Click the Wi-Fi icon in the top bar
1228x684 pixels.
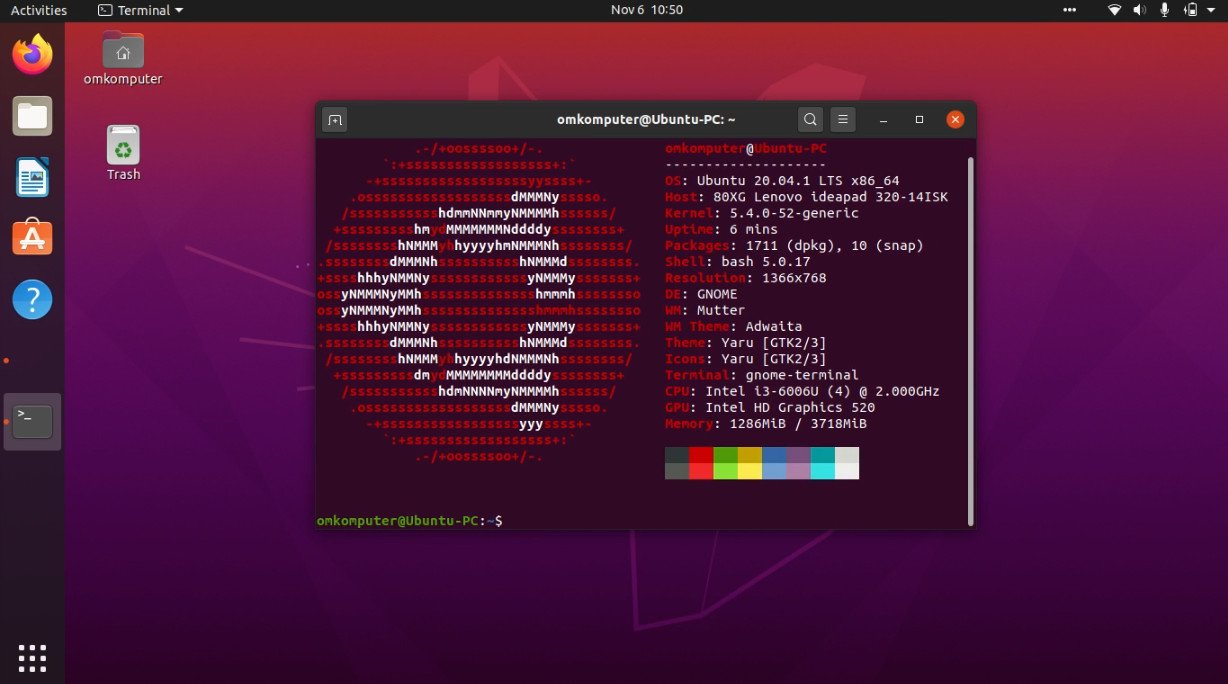tap(1113, 11)
